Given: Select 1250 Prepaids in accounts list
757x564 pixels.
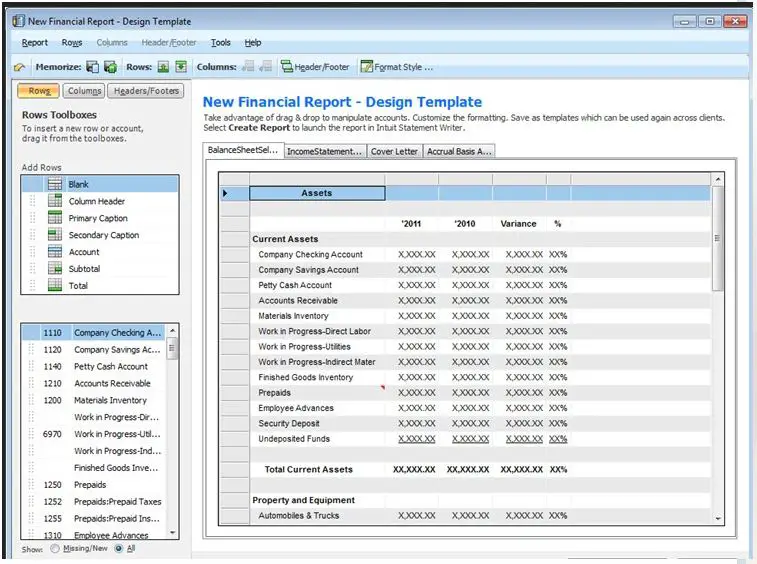Looking at the screenshot, I should (94, 485).
